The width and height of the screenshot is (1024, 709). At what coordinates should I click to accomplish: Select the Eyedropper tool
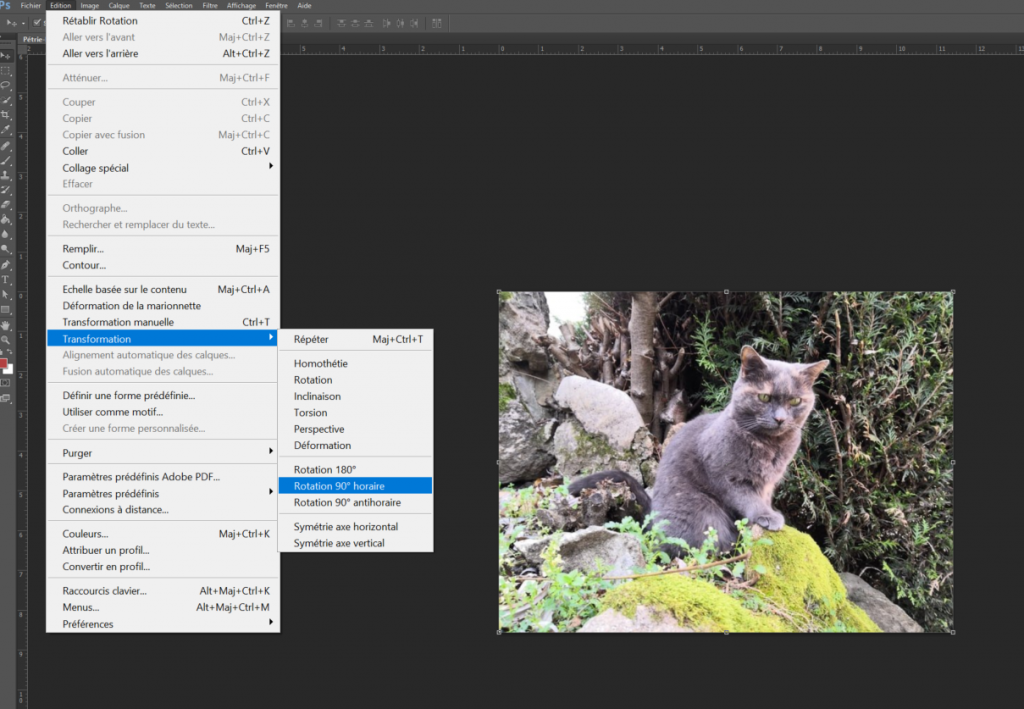6,129
